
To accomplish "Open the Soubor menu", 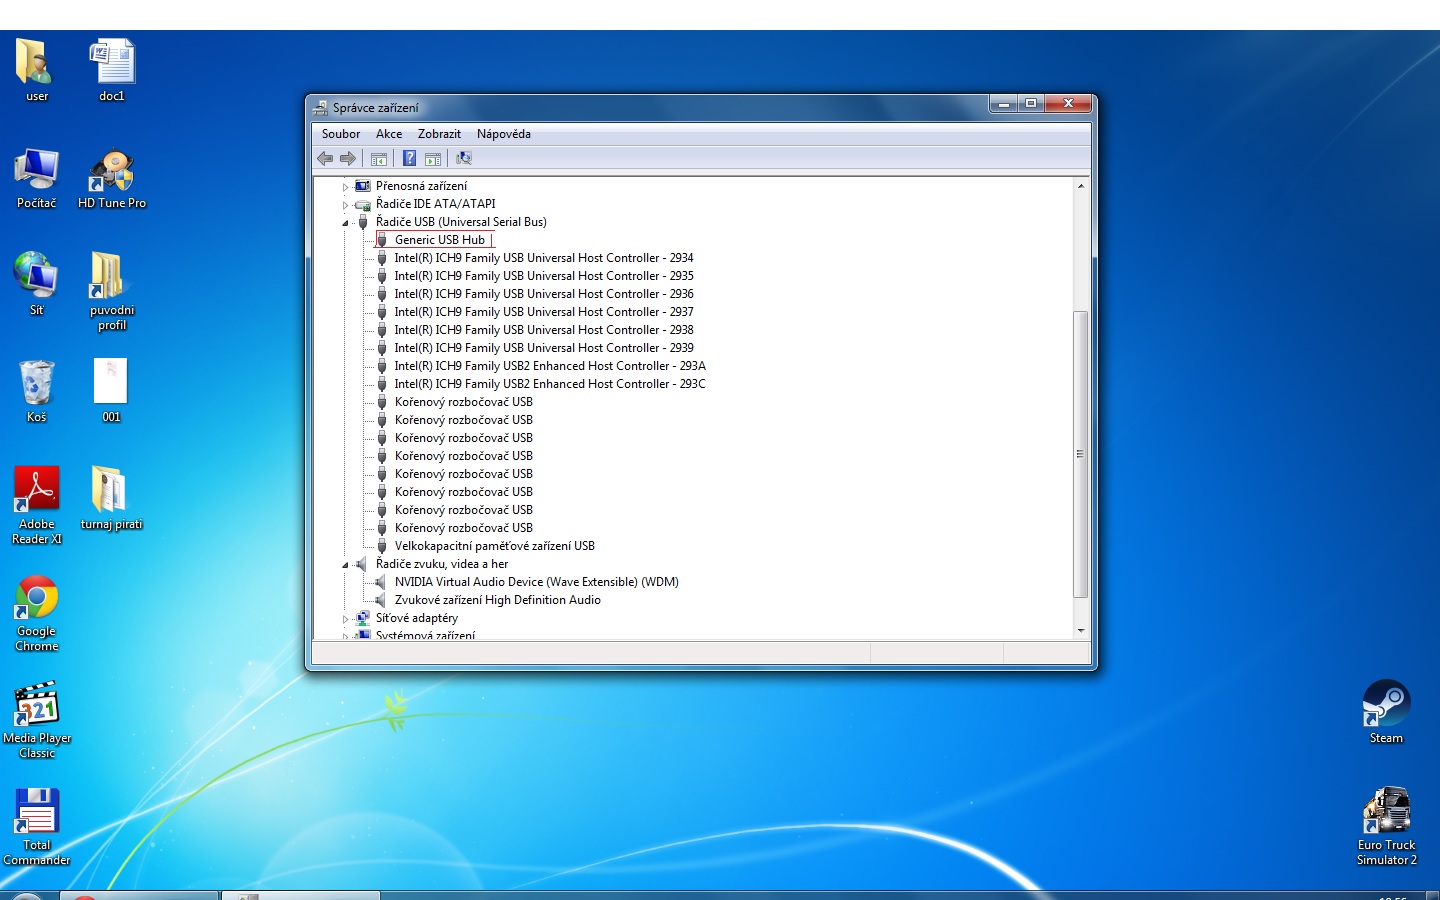I will 341,134.
